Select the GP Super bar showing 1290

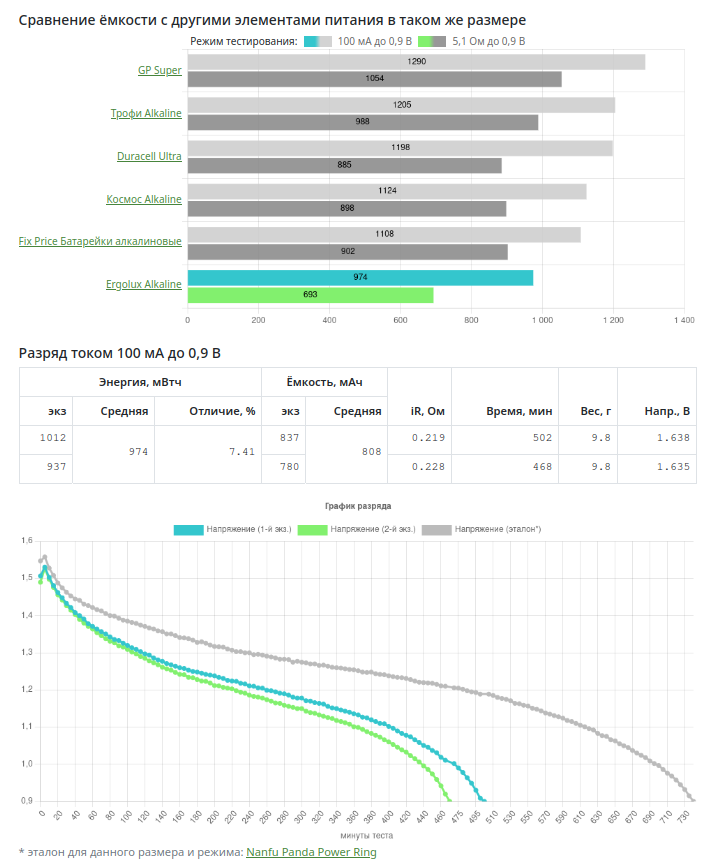416,62
